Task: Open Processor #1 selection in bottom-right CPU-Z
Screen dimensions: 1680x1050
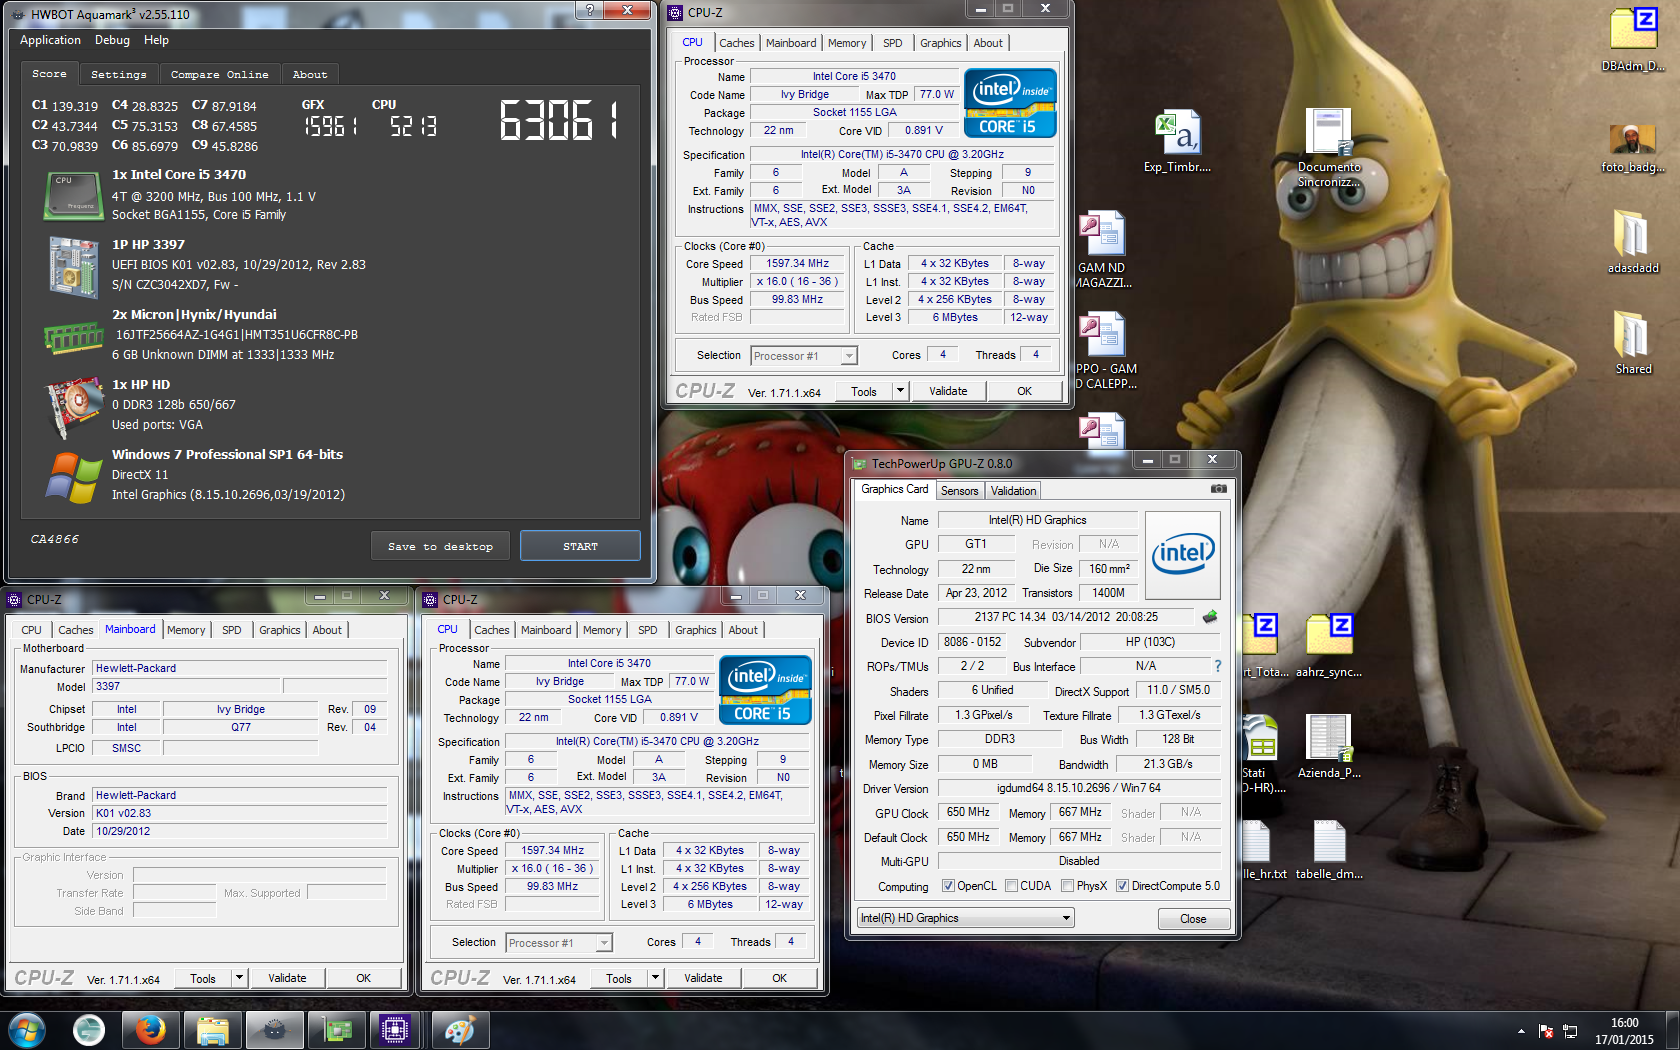Action: click(559, 943)
